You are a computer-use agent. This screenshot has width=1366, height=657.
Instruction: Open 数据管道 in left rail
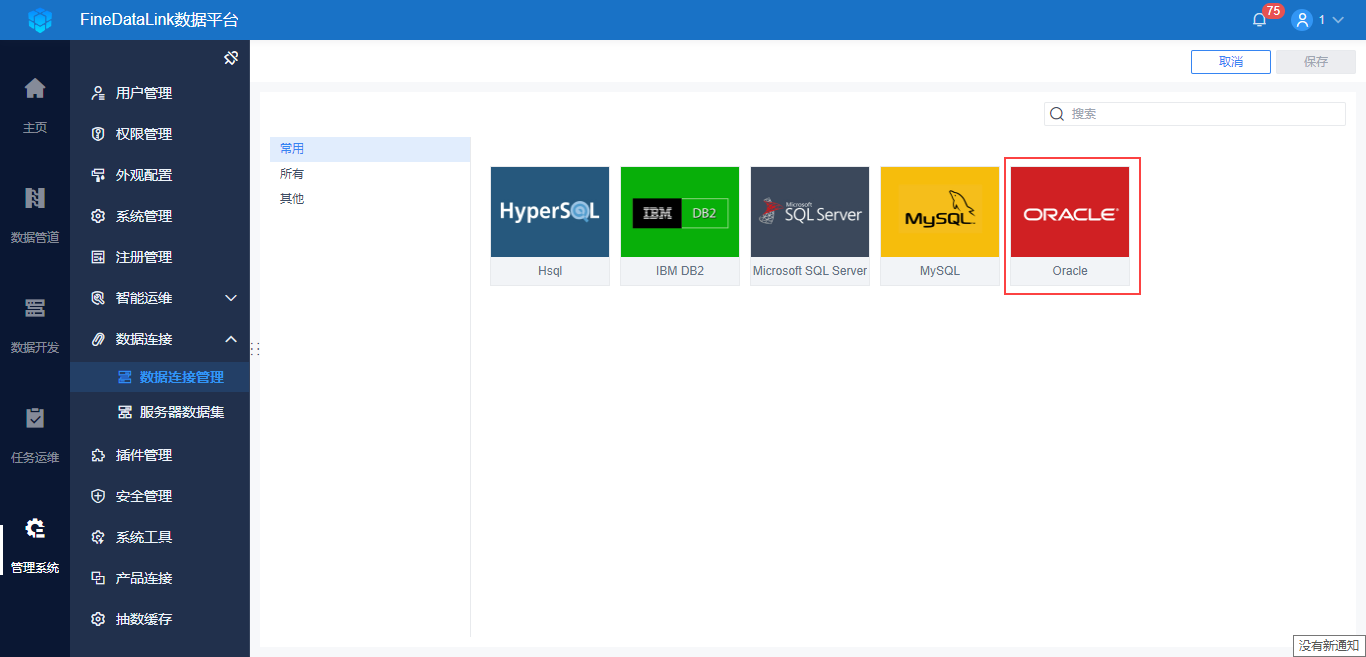tap(35, 213)
